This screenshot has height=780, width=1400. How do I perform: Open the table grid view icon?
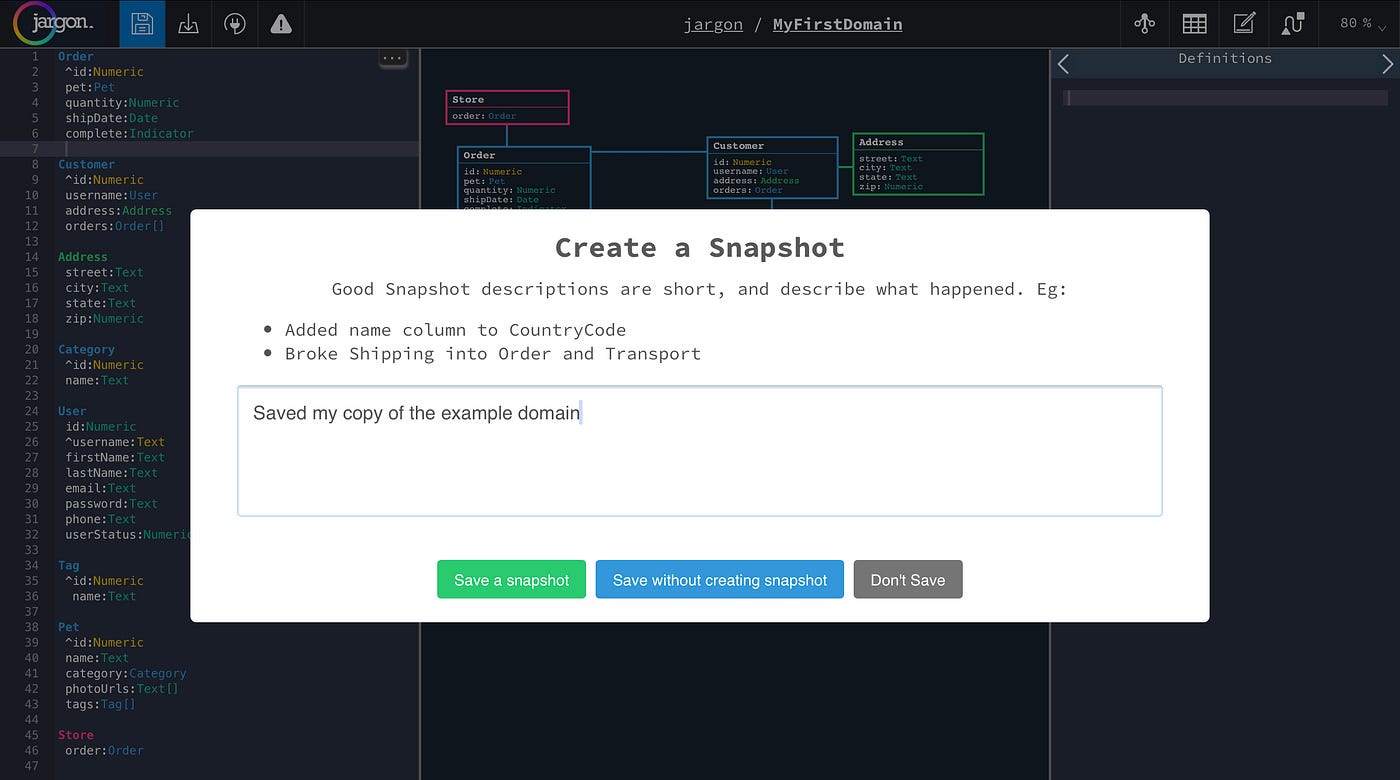[1194, 24]
